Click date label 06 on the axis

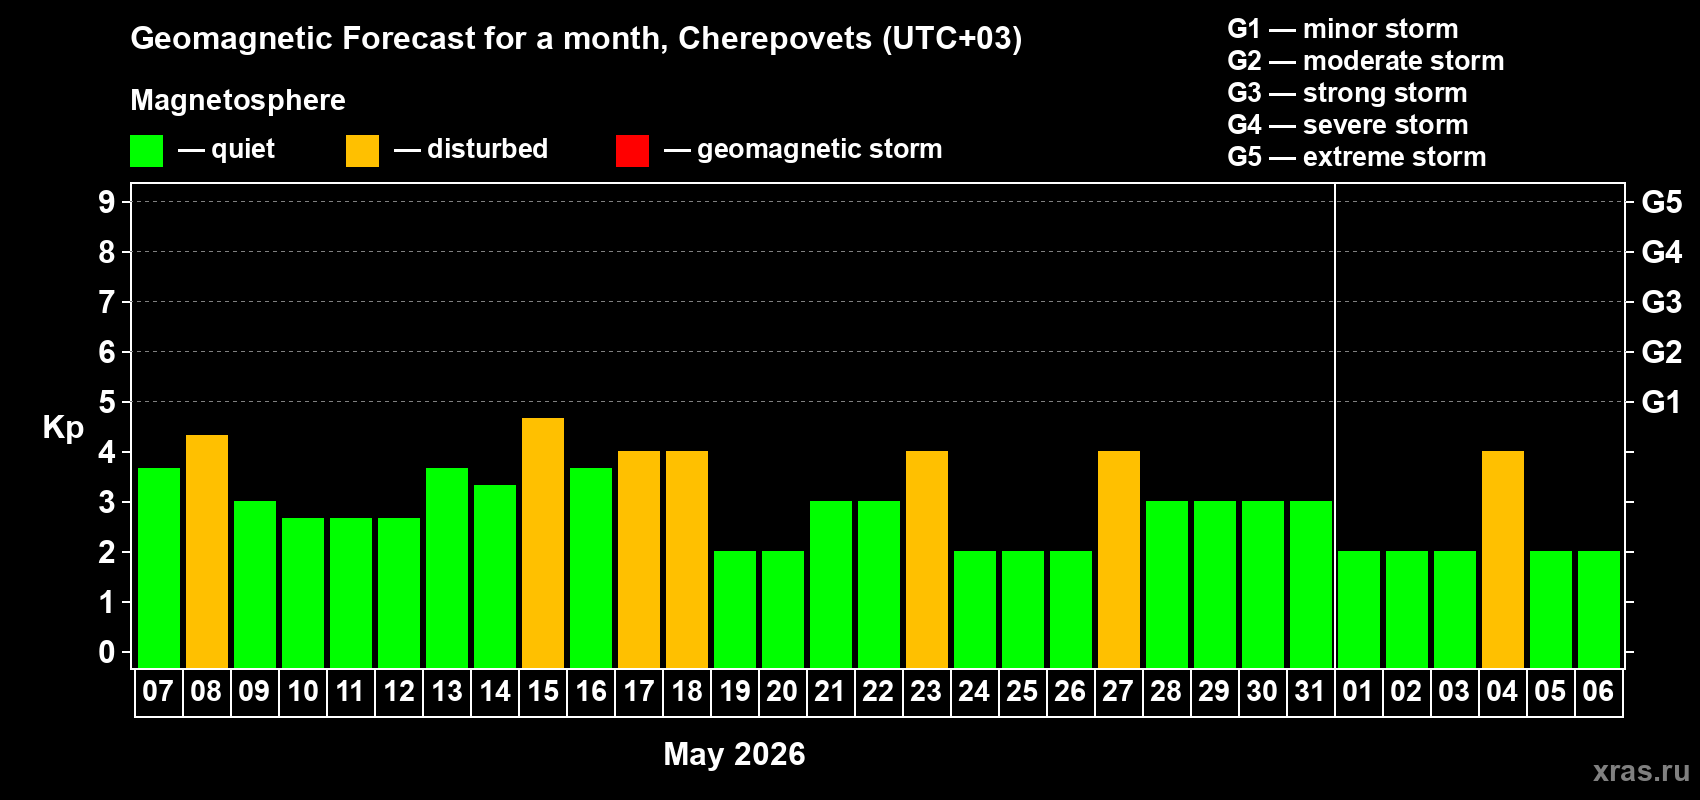pyautogui.click(x=1598, y=692)
